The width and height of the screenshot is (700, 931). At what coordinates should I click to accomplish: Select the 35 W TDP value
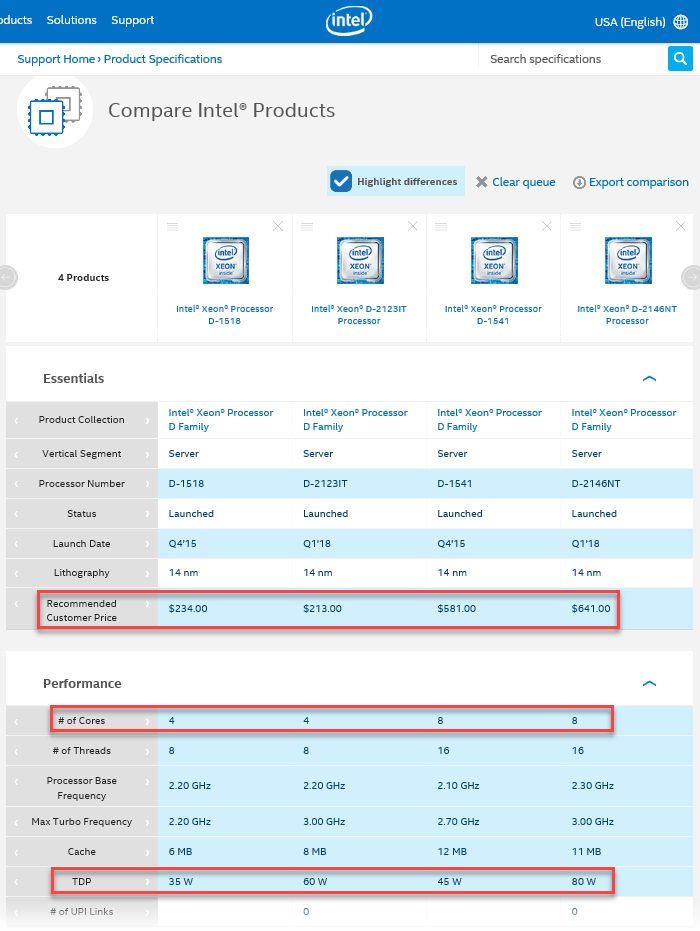coord(180,882)
